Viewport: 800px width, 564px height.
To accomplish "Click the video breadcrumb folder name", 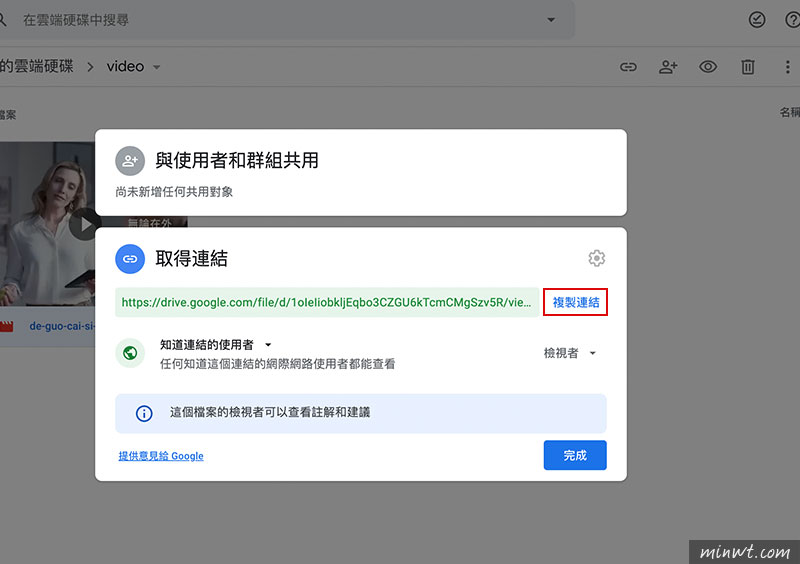I will tap(125, 66).
